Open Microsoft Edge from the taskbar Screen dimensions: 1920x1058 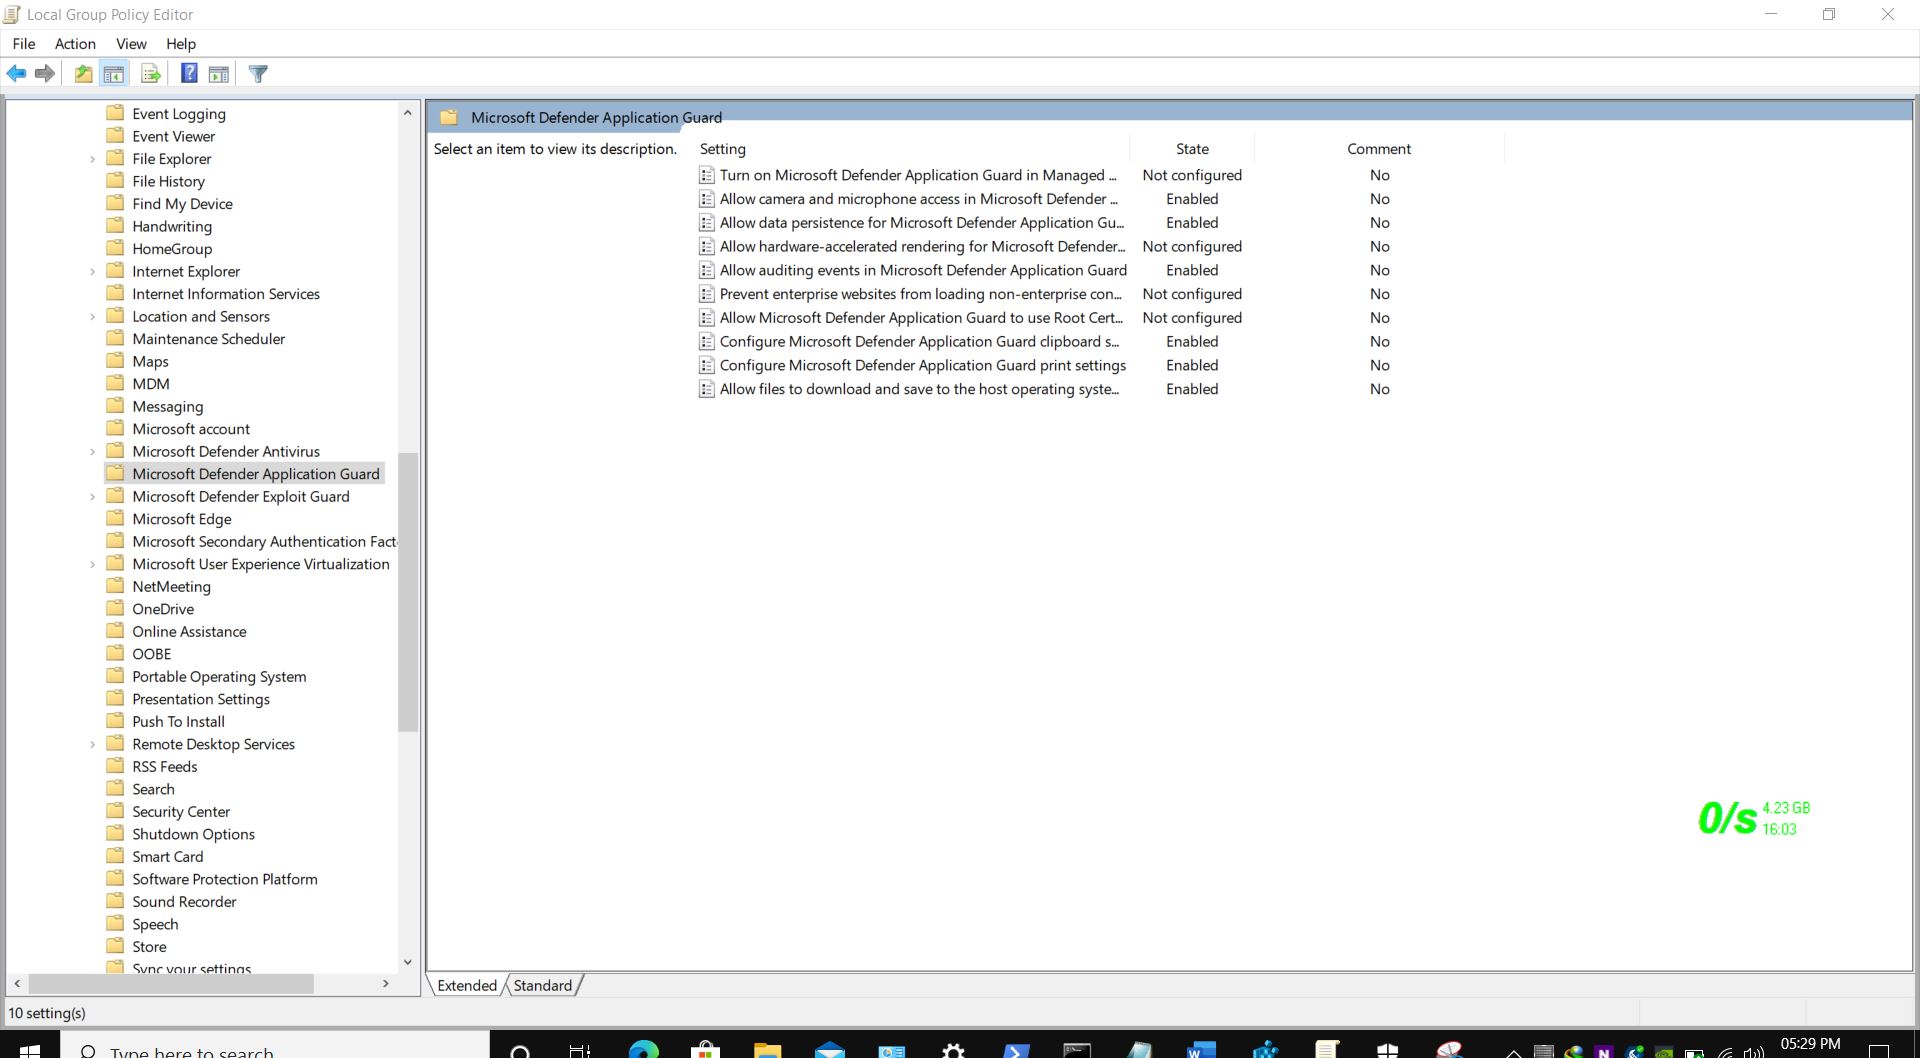[643, 1050]
